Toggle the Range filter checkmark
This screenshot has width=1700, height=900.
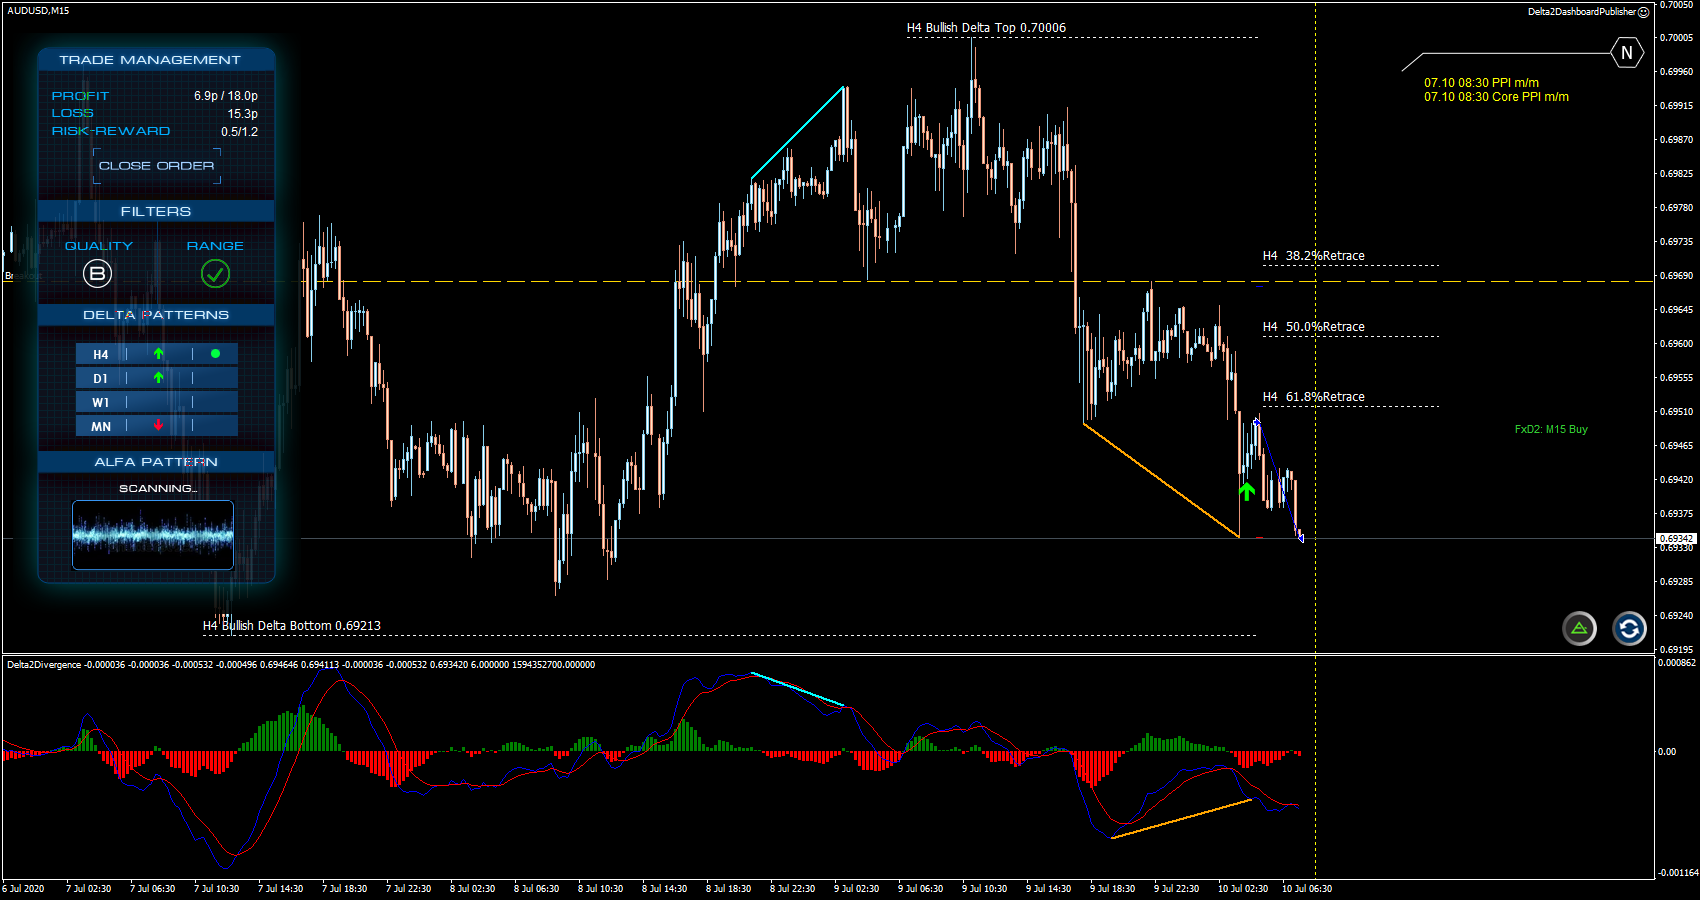215,273
